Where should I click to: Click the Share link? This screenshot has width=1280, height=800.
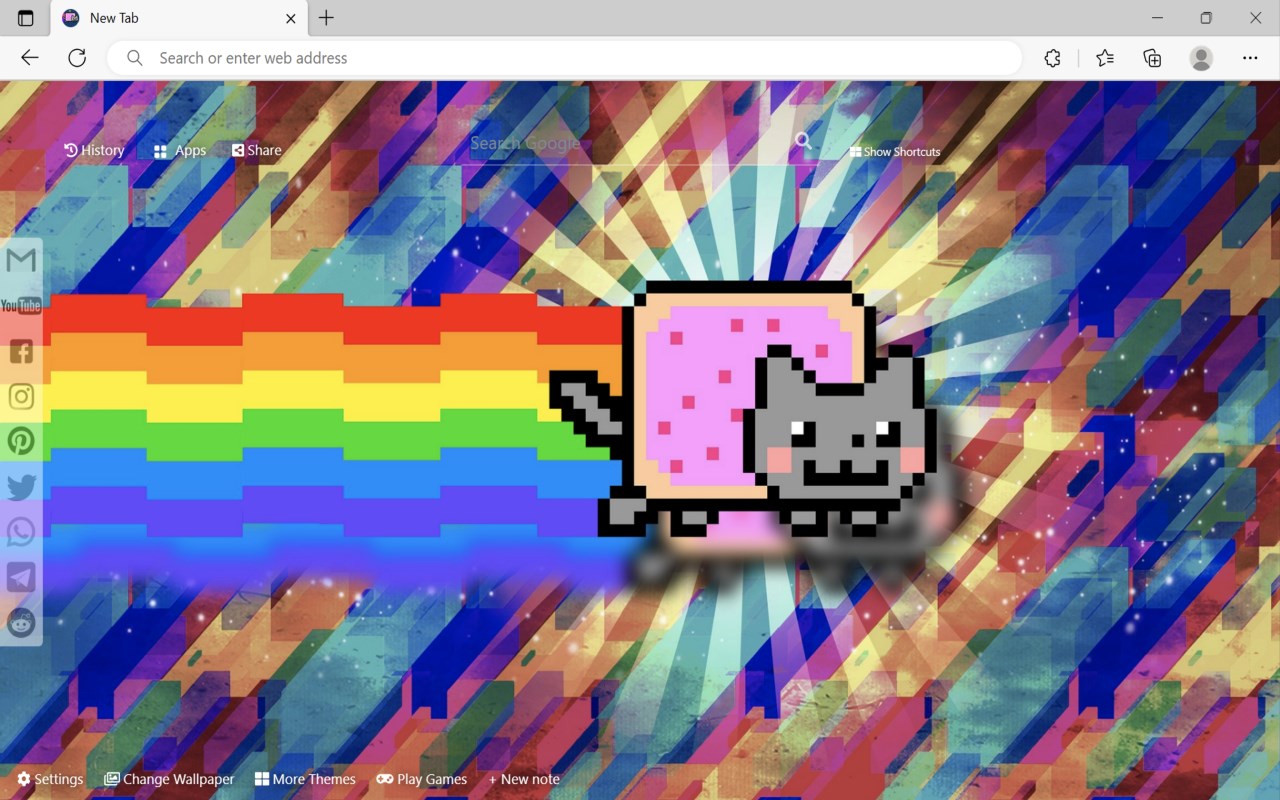coord(257,150)
